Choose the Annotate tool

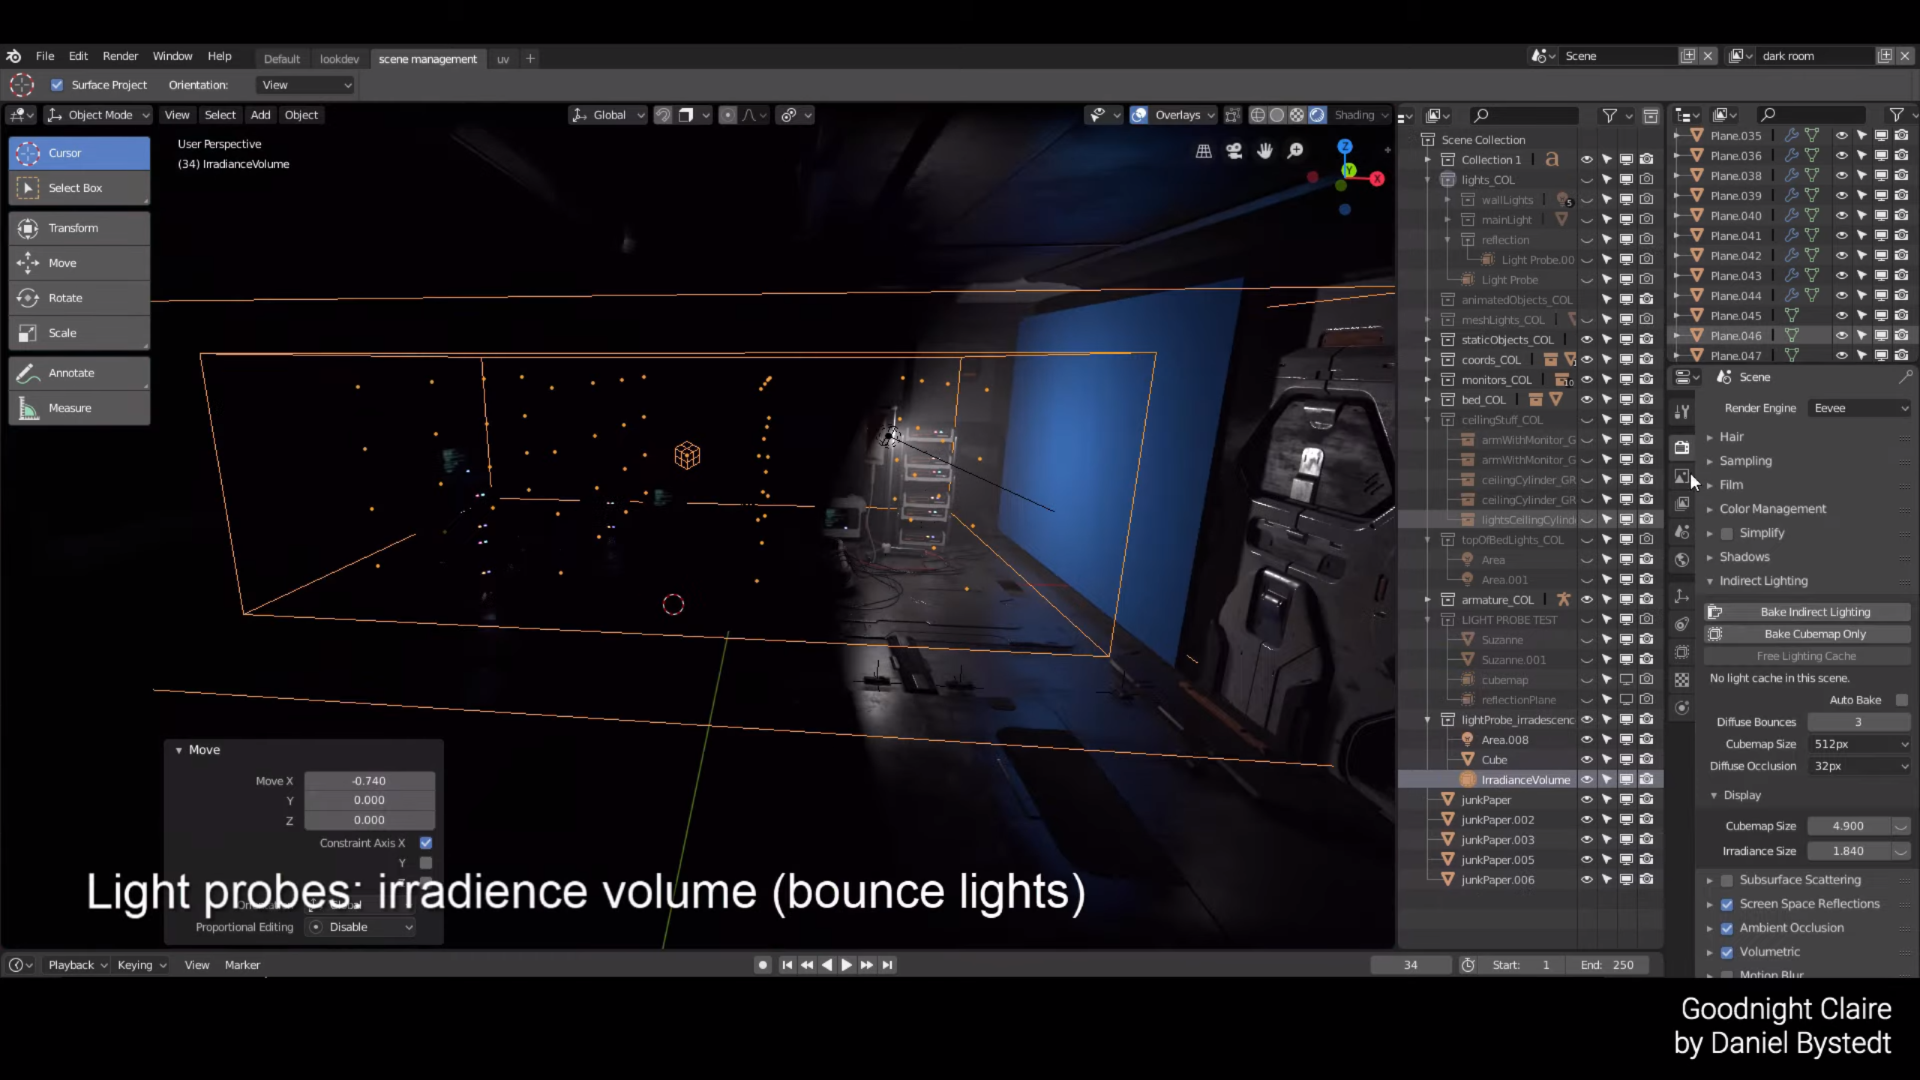80,373
